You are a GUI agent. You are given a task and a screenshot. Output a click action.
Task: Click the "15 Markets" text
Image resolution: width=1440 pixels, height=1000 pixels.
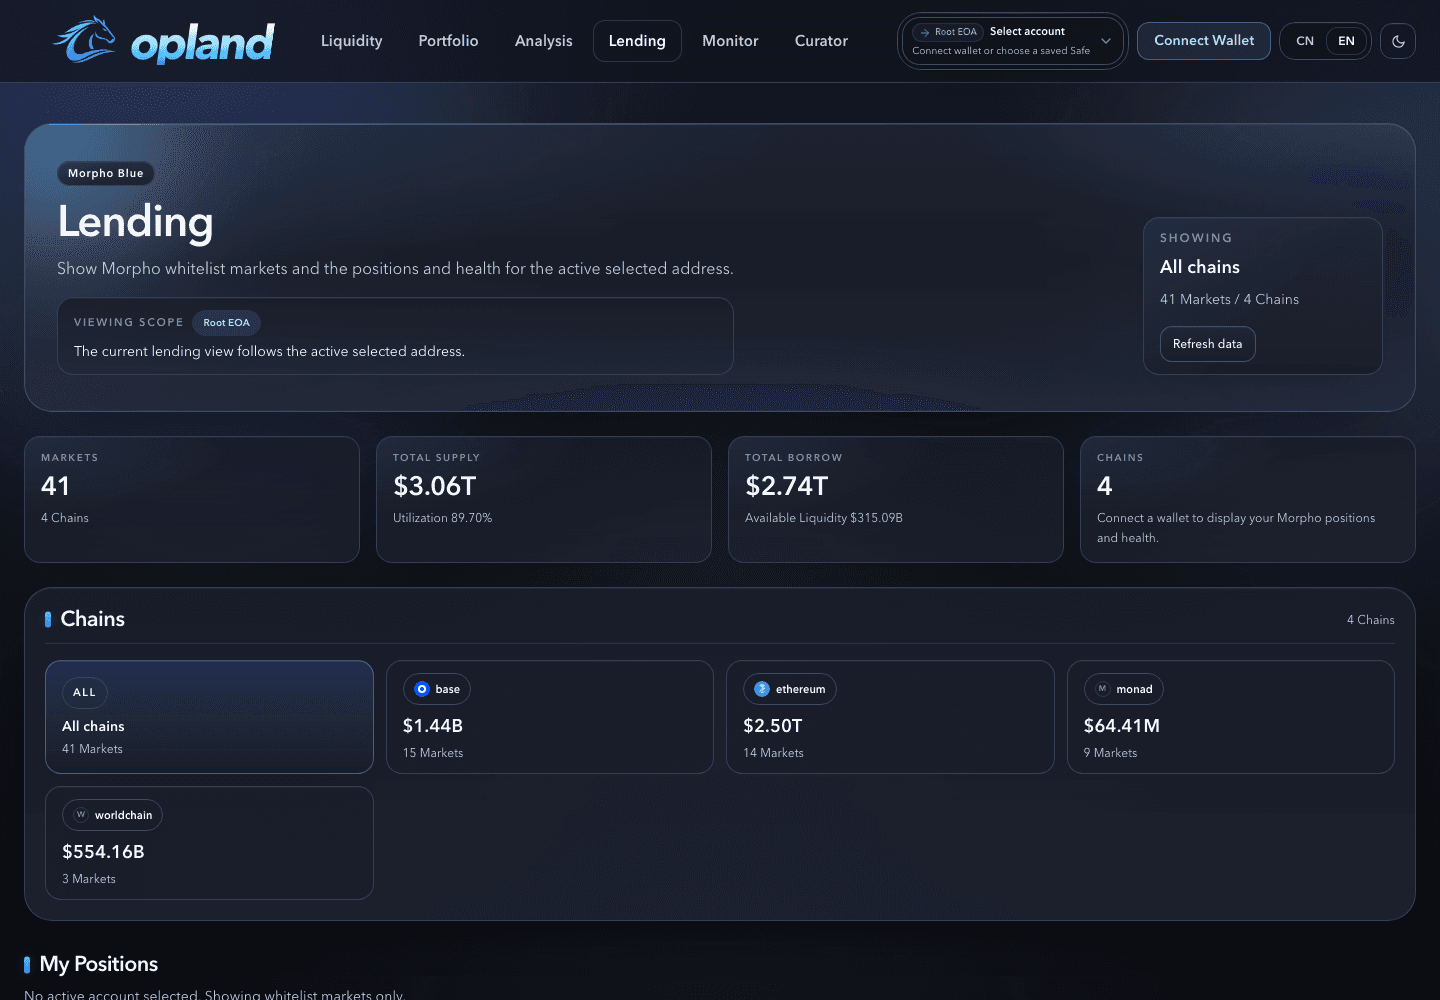click(x=433, y=753)
